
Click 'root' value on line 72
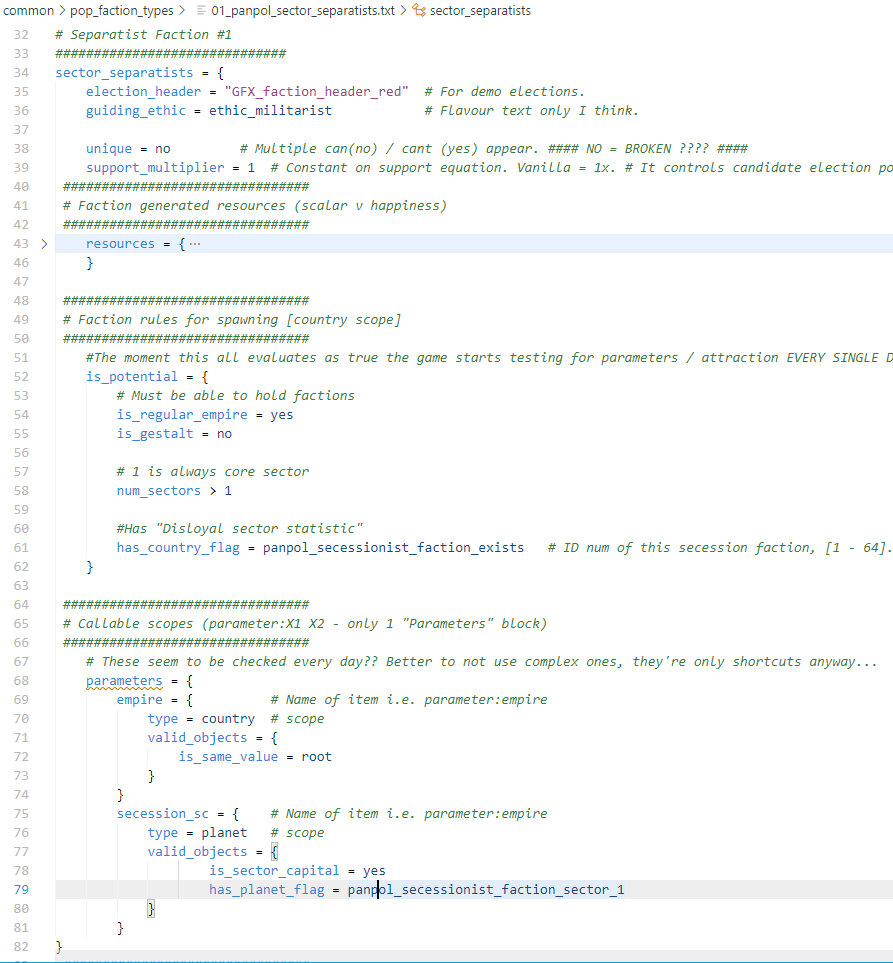click(316, 757)
